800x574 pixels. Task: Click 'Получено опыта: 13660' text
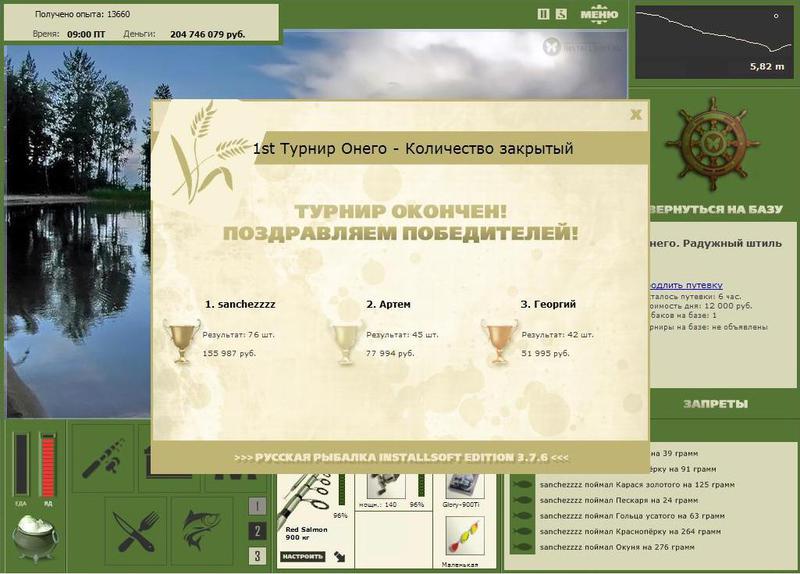(x=82, y=14)
